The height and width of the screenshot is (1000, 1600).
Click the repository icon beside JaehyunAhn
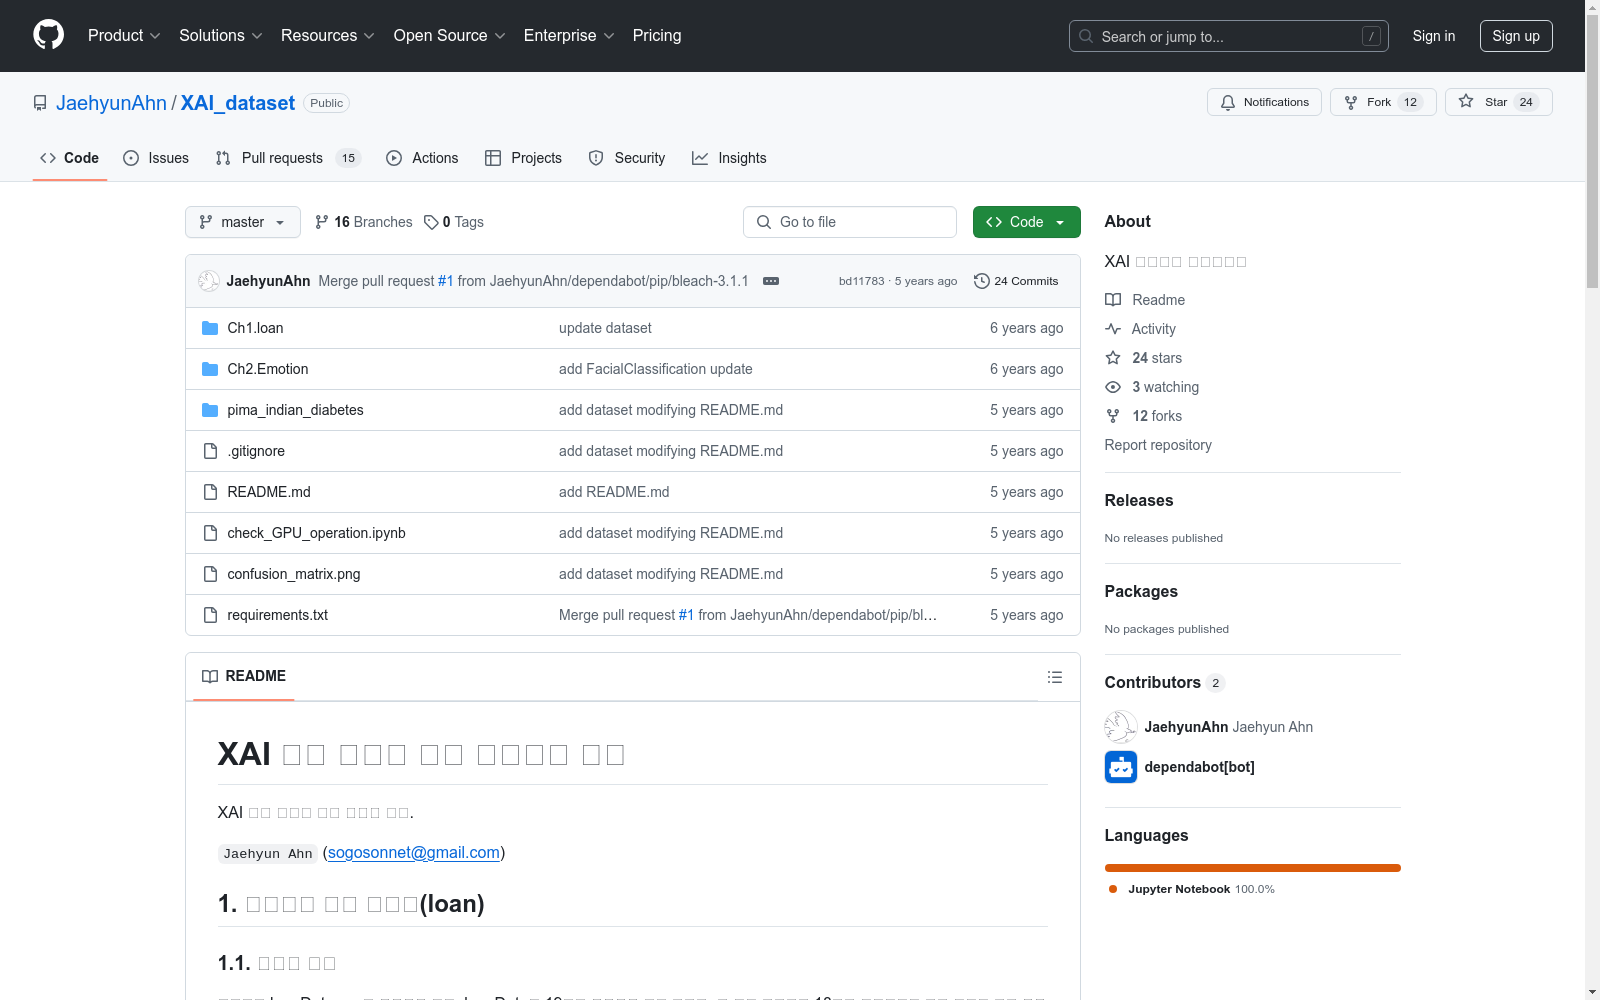pyautogui.click(x=40, y=103)
